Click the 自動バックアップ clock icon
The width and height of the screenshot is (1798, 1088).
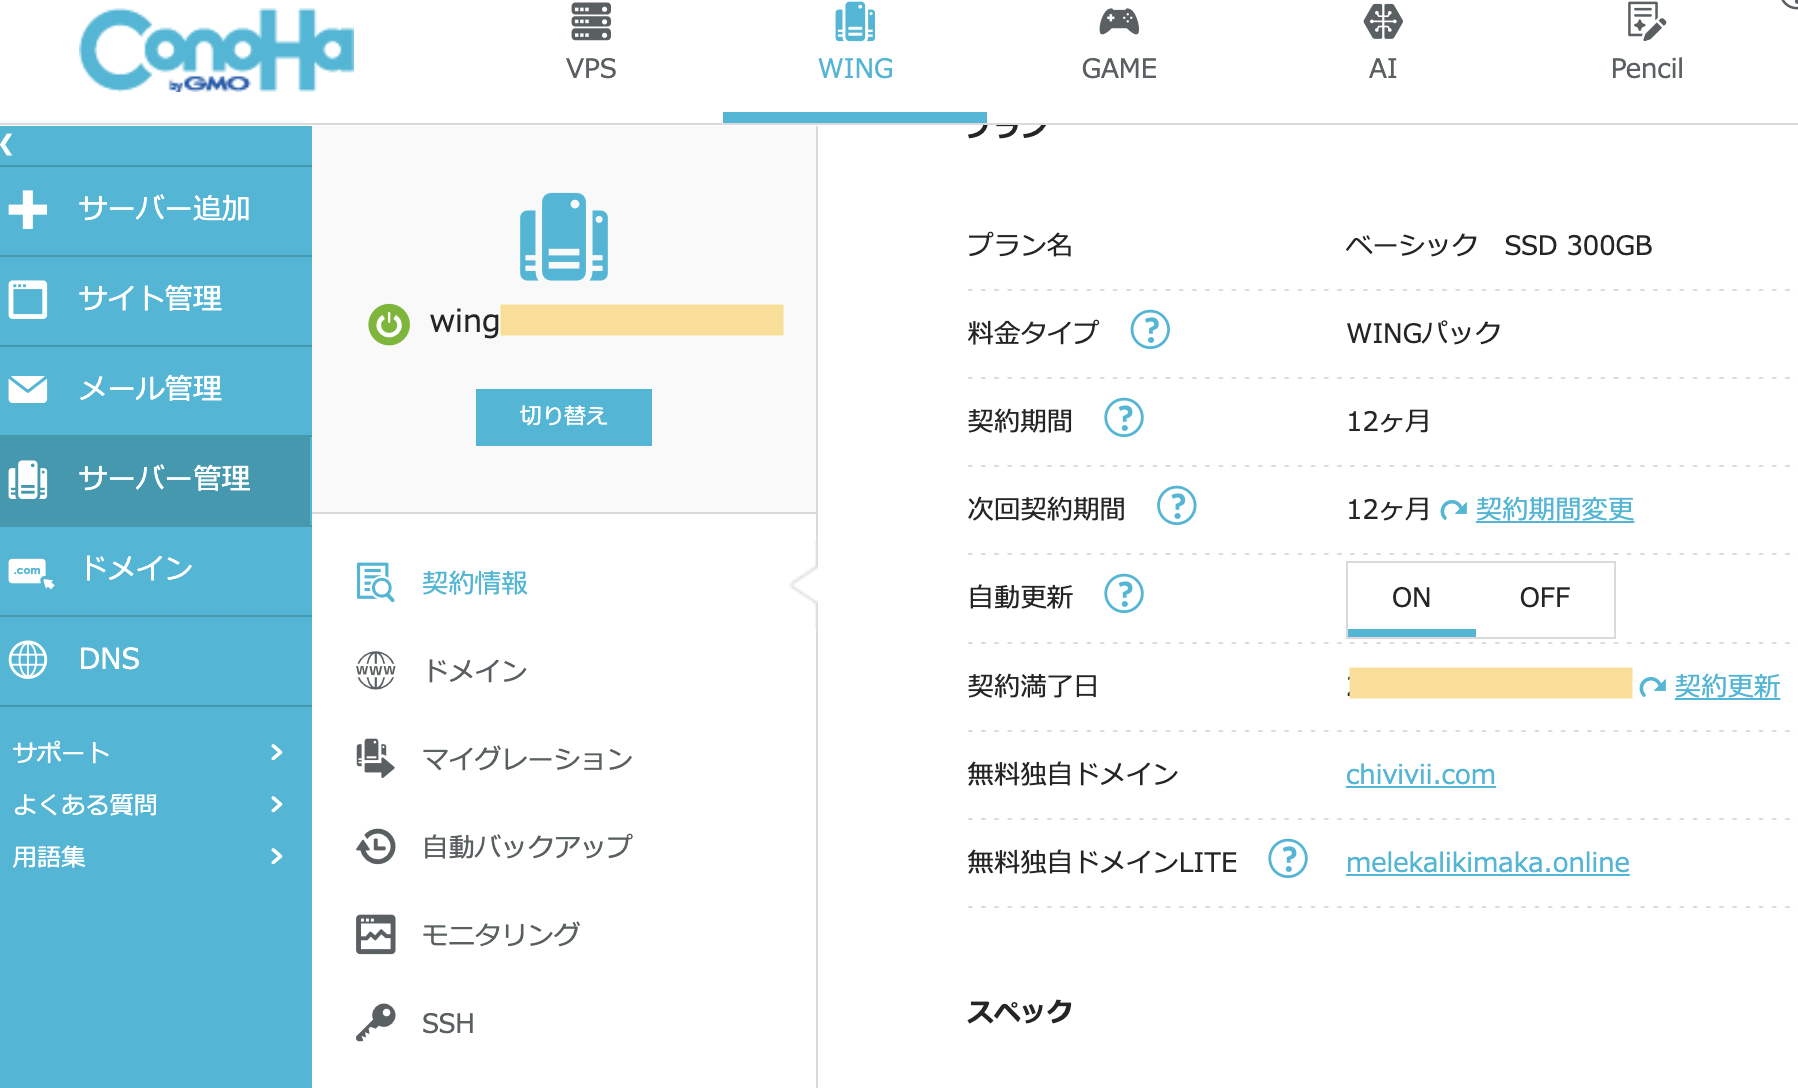coord(376,846)
